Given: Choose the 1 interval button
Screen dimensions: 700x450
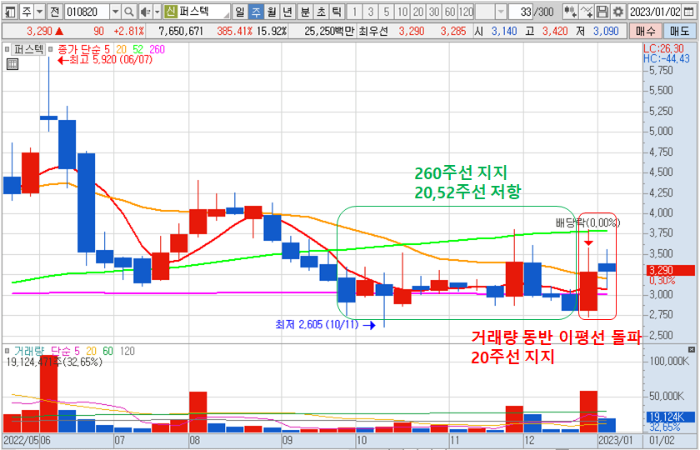Looking at the screenshot, I should pos(354,11).
